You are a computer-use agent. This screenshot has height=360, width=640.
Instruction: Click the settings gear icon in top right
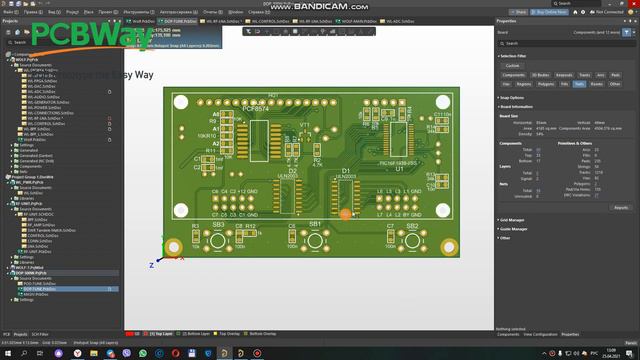tap(583, 12)
